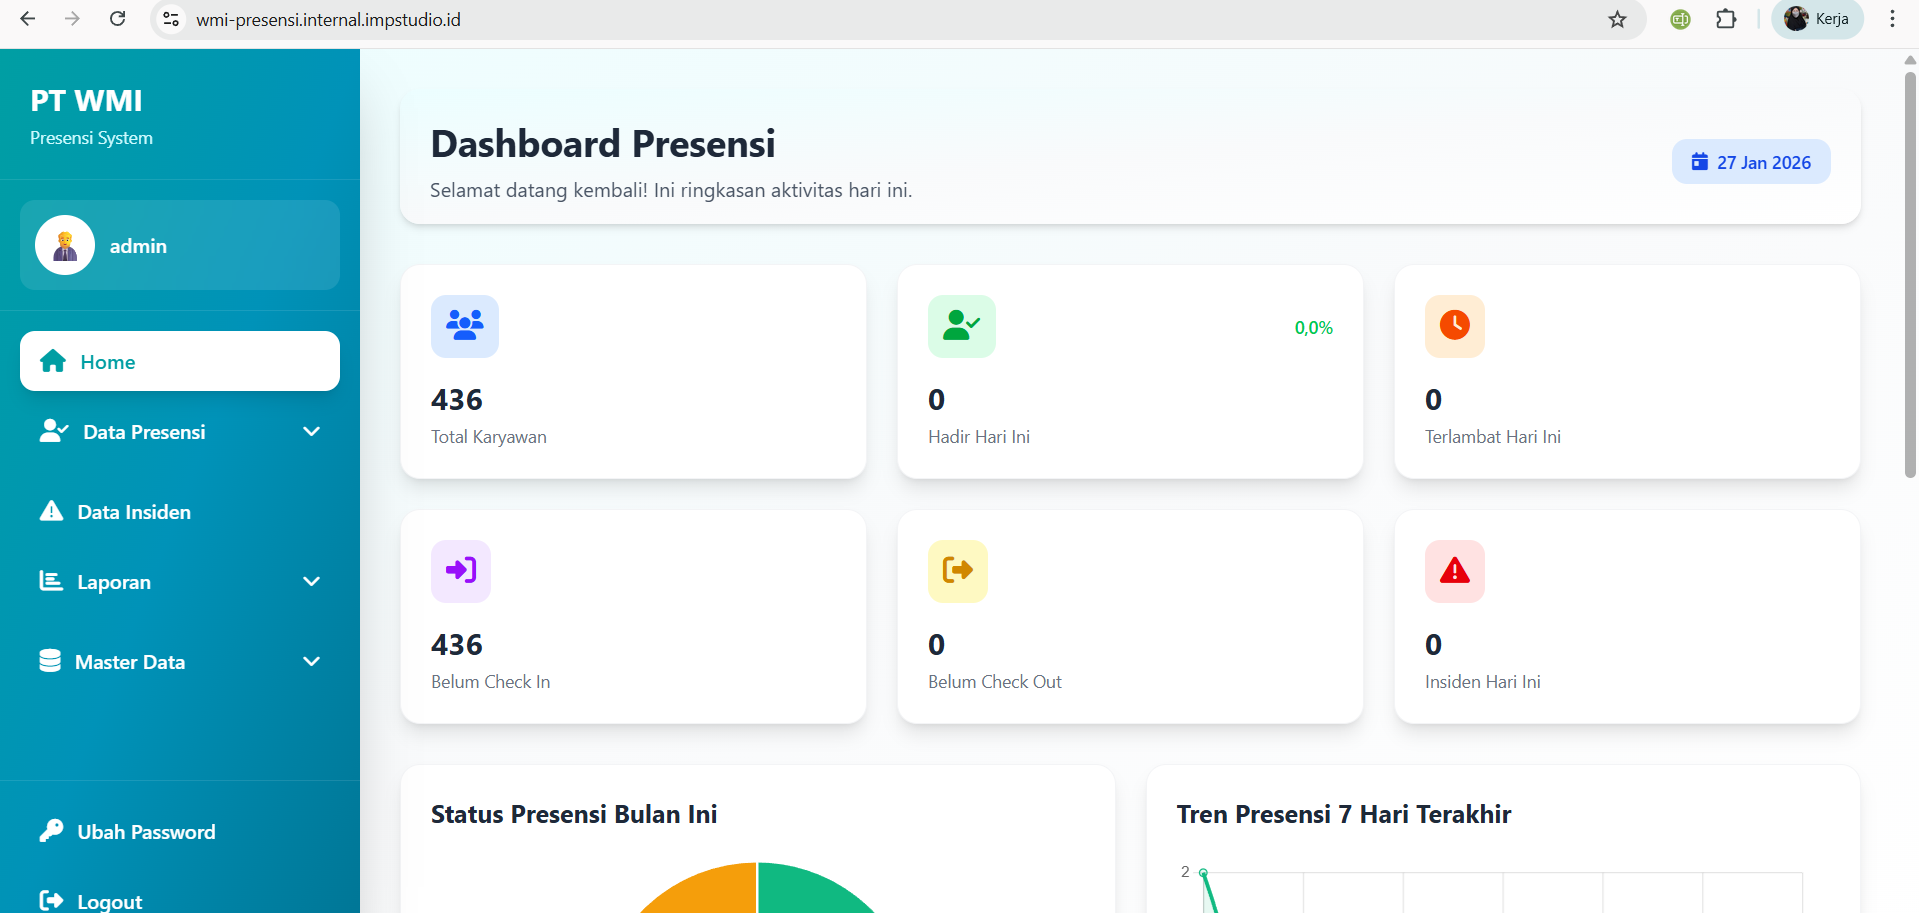The height and width of the screenshot is (913, 1919).
Task: Open the browser Extensions puzzle icon
Action: tap(1726, 20)
